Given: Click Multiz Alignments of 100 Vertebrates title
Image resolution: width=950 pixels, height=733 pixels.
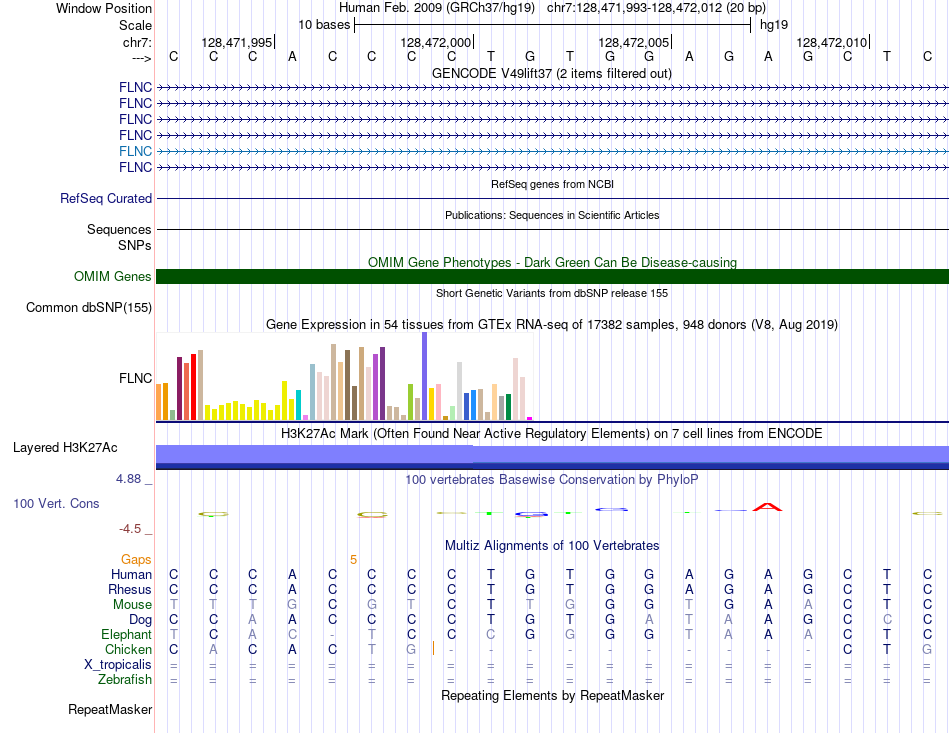Looking at the screenshot, I should coord(552,545).
